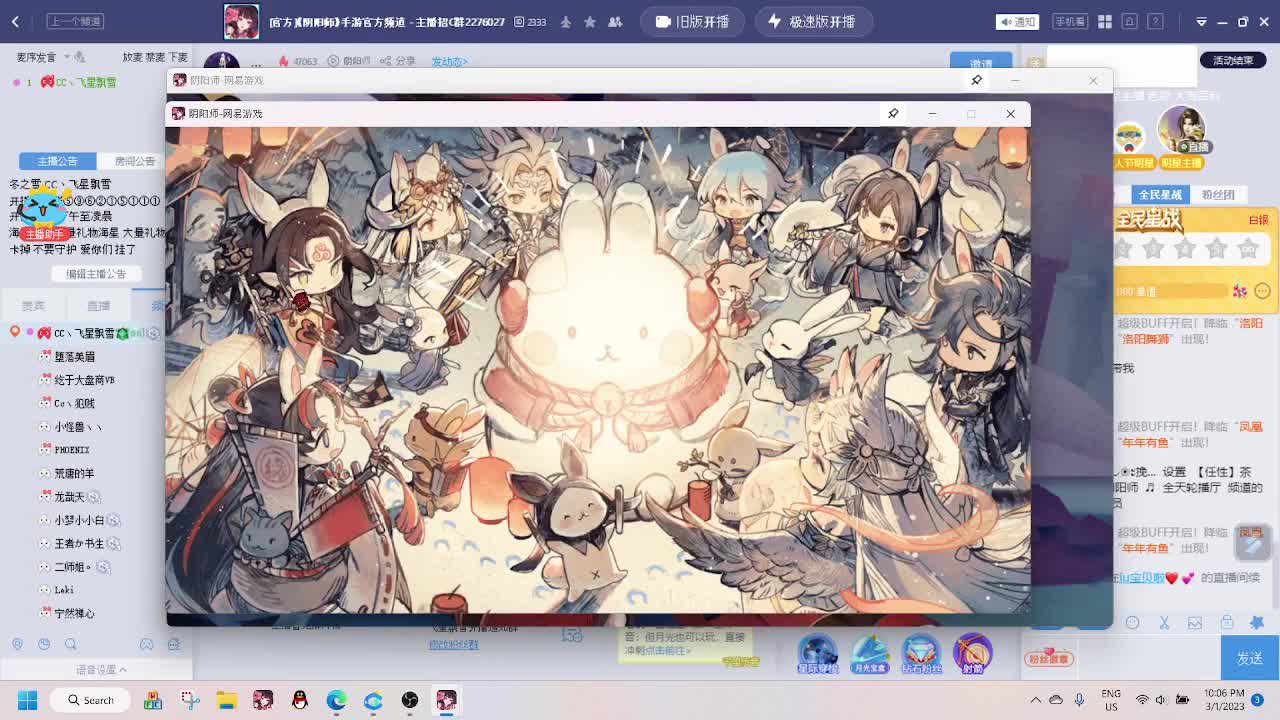
Task: Send the 射箭 gift
Action: click(972, 655)
